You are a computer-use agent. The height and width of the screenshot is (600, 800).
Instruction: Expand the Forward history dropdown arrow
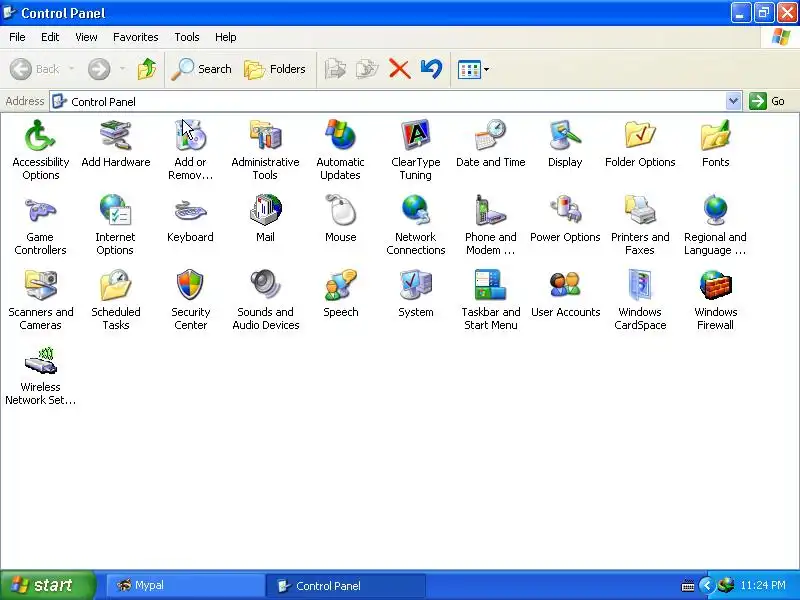tap(122, 69)
